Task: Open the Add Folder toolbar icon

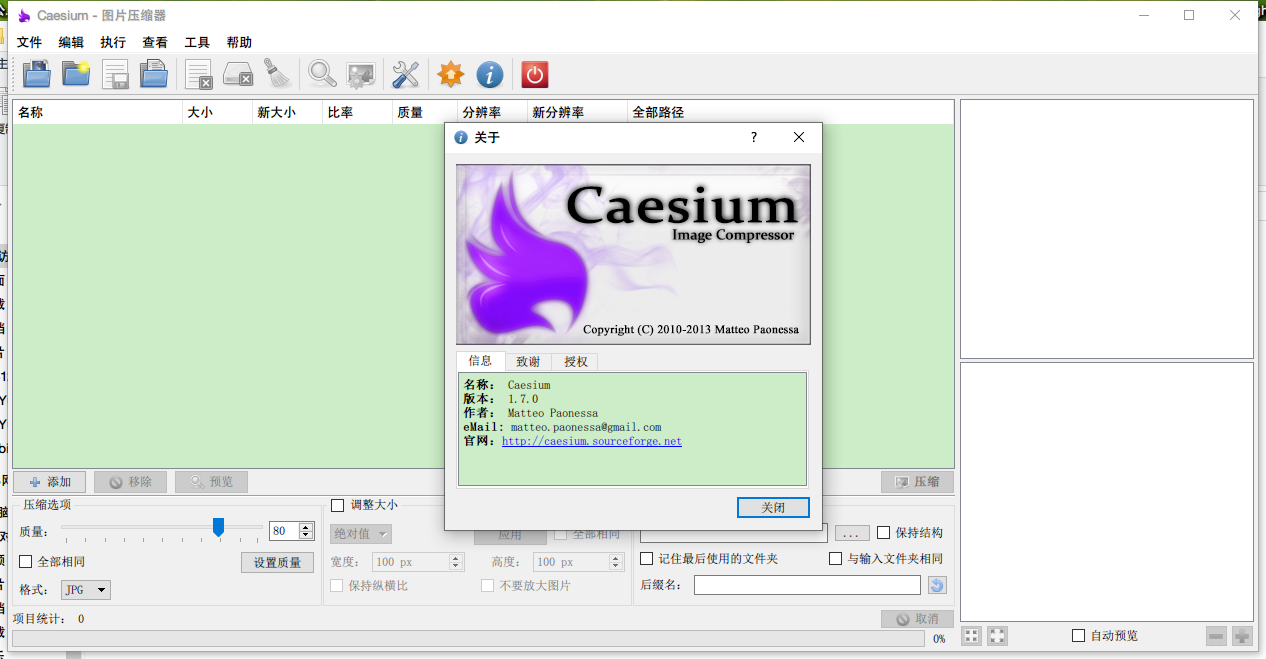Action: [x=76, y=74]
